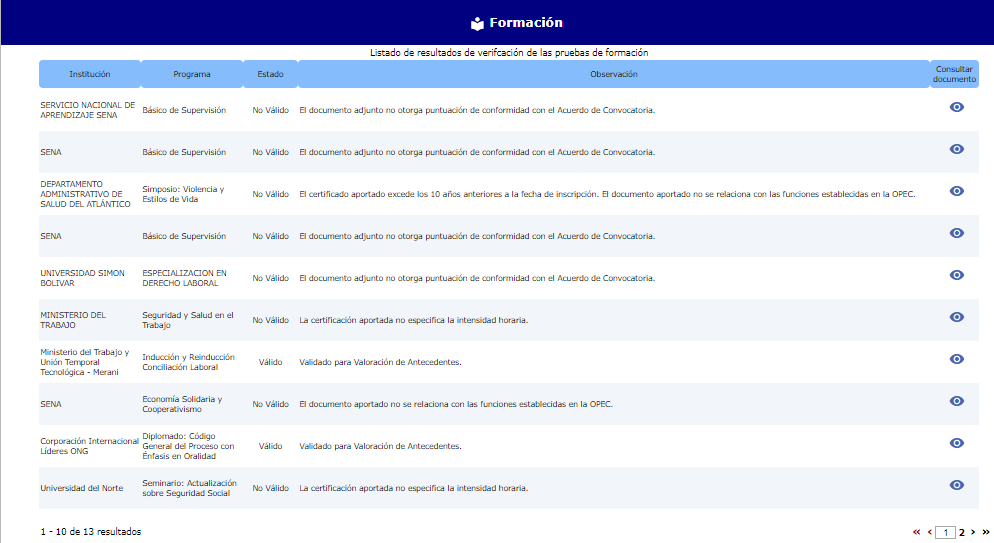
Task: Open Ministerio del Trabajo Seguridad y Salud document
Action: (x=956, y=317)
